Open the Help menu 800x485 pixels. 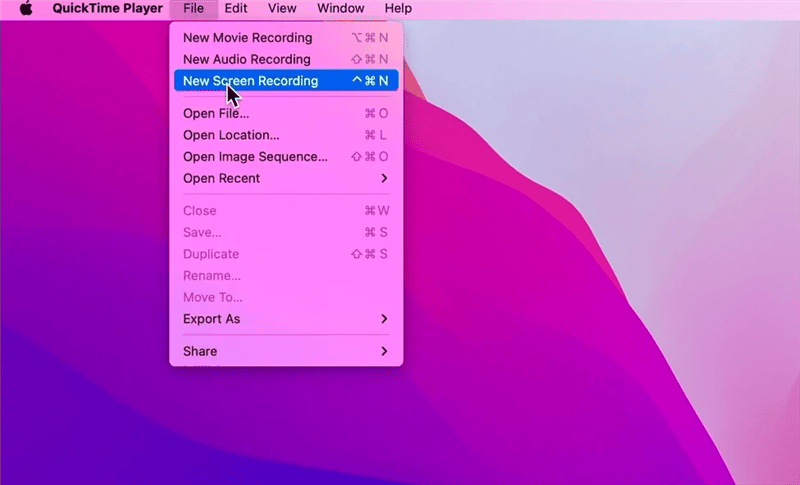[398, 8]
